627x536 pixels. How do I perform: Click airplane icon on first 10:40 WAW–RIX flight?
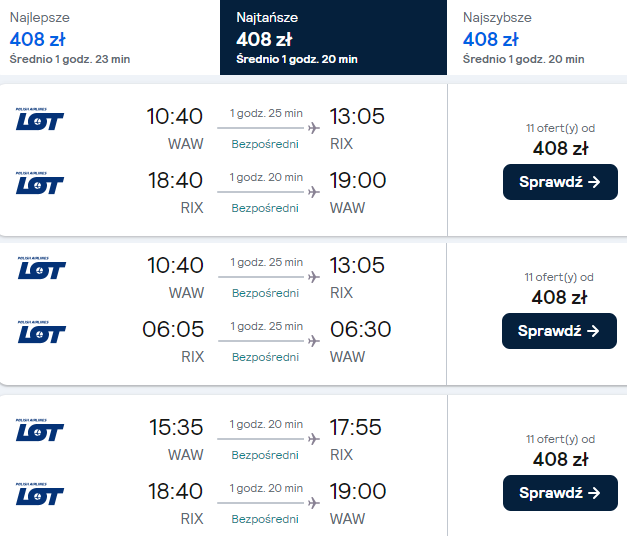(313, 128)
